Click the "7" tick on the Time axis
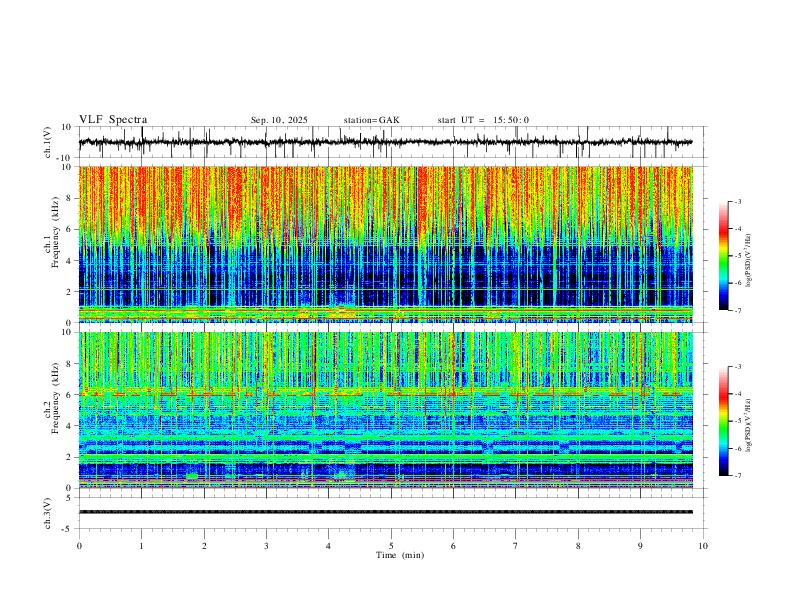Image resolution: width=792 pixels, height=612 pixels. coord(516,546)
